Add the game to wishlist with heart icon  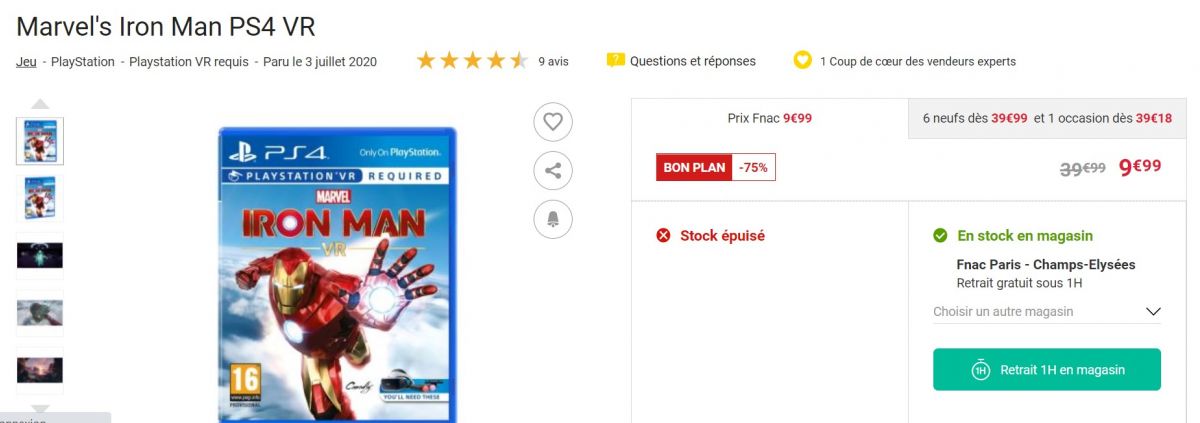(553, 122)
